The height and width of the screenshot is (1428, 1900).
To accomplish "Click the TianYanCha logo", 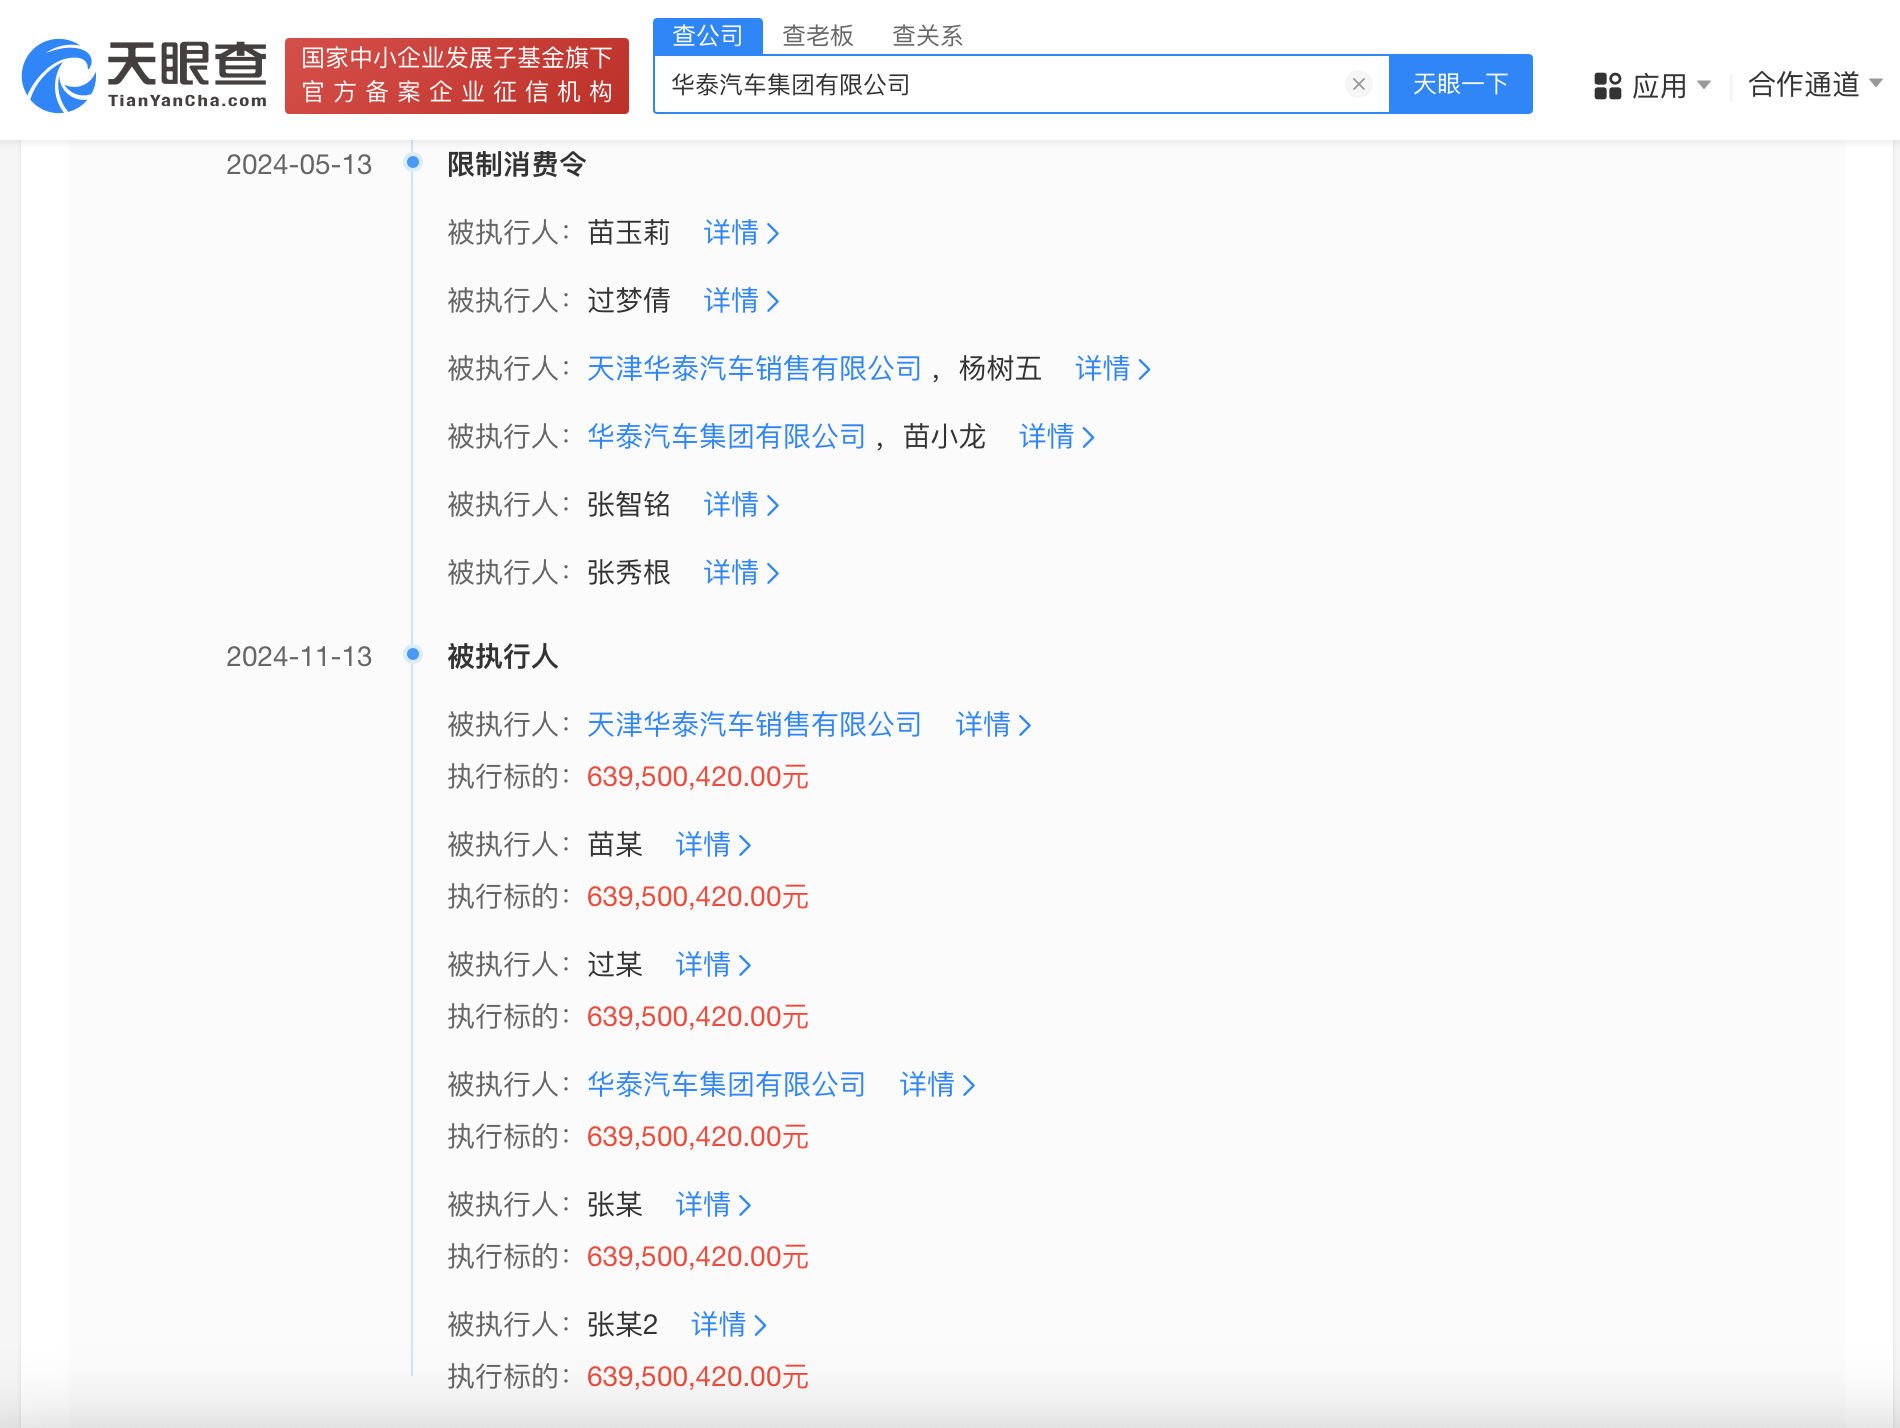I will pyautogui.click(x=145, y=76).
